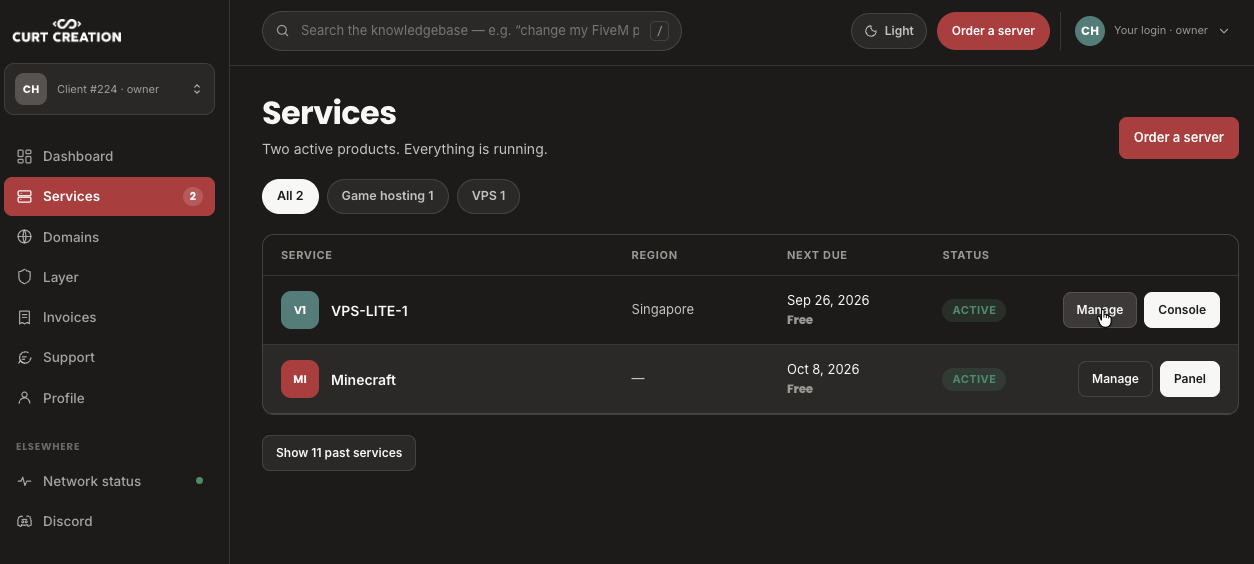The height and width of the screenshot is (564, 1254).
Task: Click the slash shortcut key badge
Action: [659, 31]
